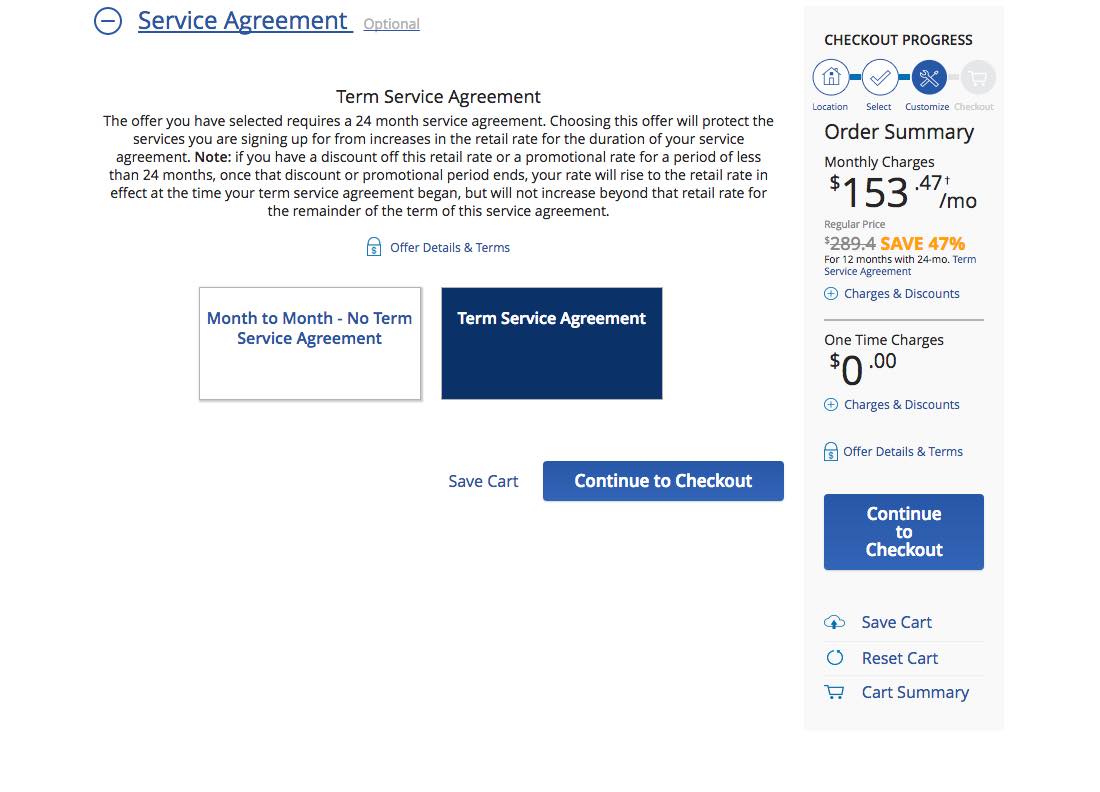The height and width of the screenshot is (792, 1100).
Task: Select Month to Month no term option
Action: pyautogui.click(x=310, y=343)
